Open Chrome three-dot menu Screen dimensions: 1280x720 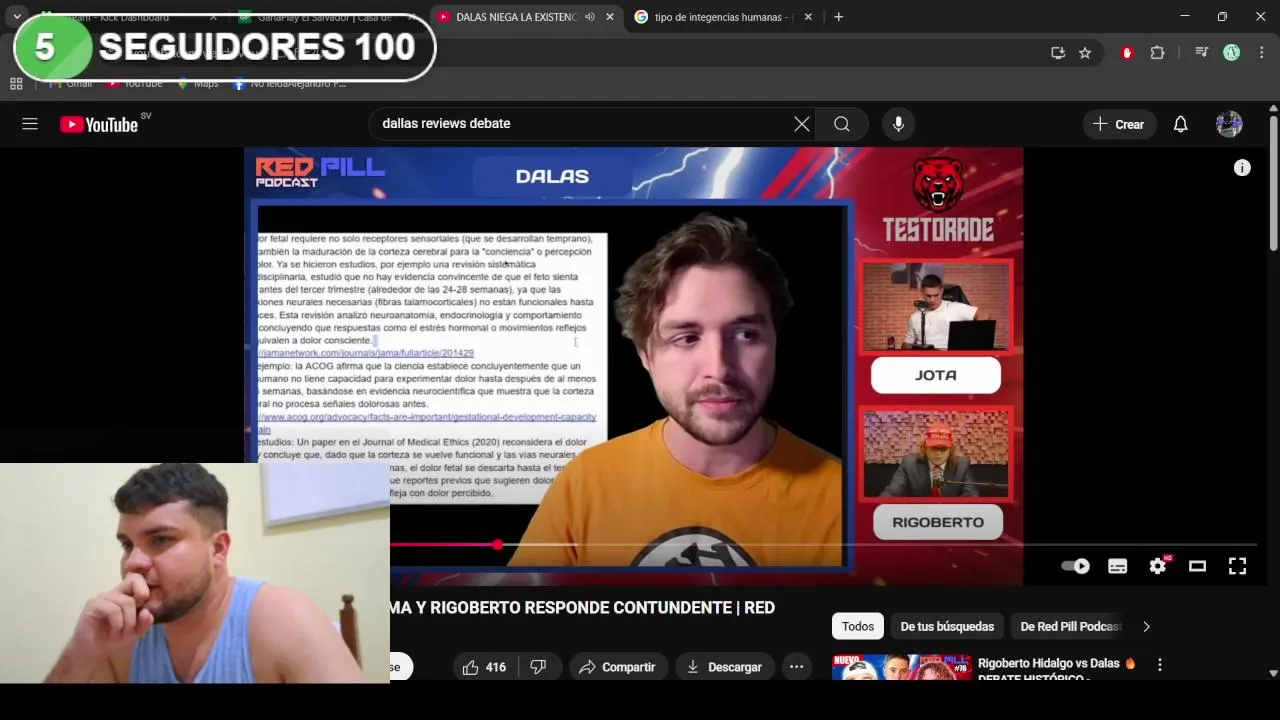click(x=1262, y=53)
